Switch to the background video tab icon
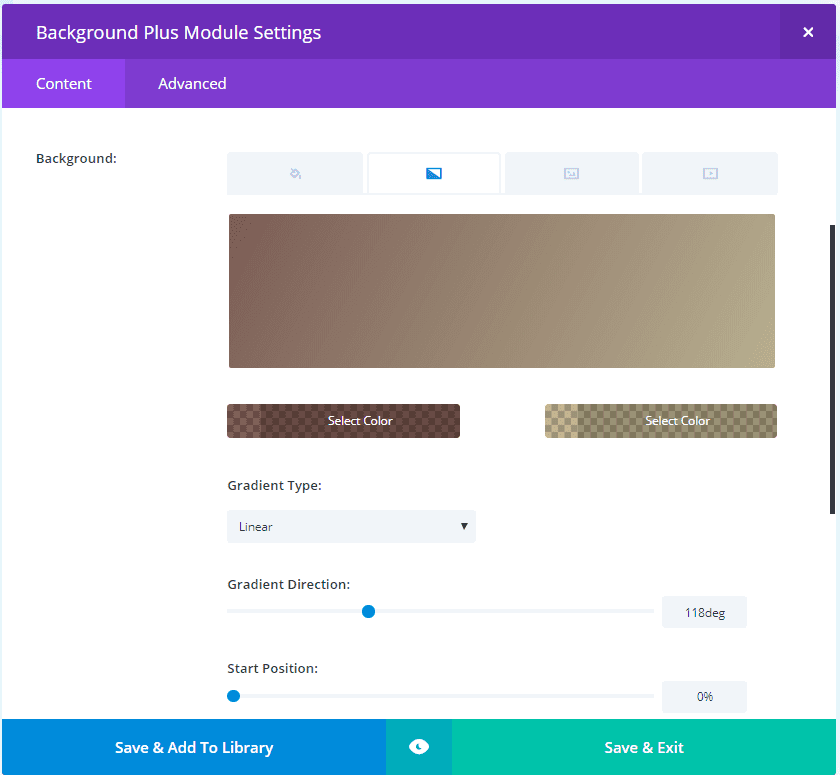Viewport: 840px width, 775px height. click(710, 173)
